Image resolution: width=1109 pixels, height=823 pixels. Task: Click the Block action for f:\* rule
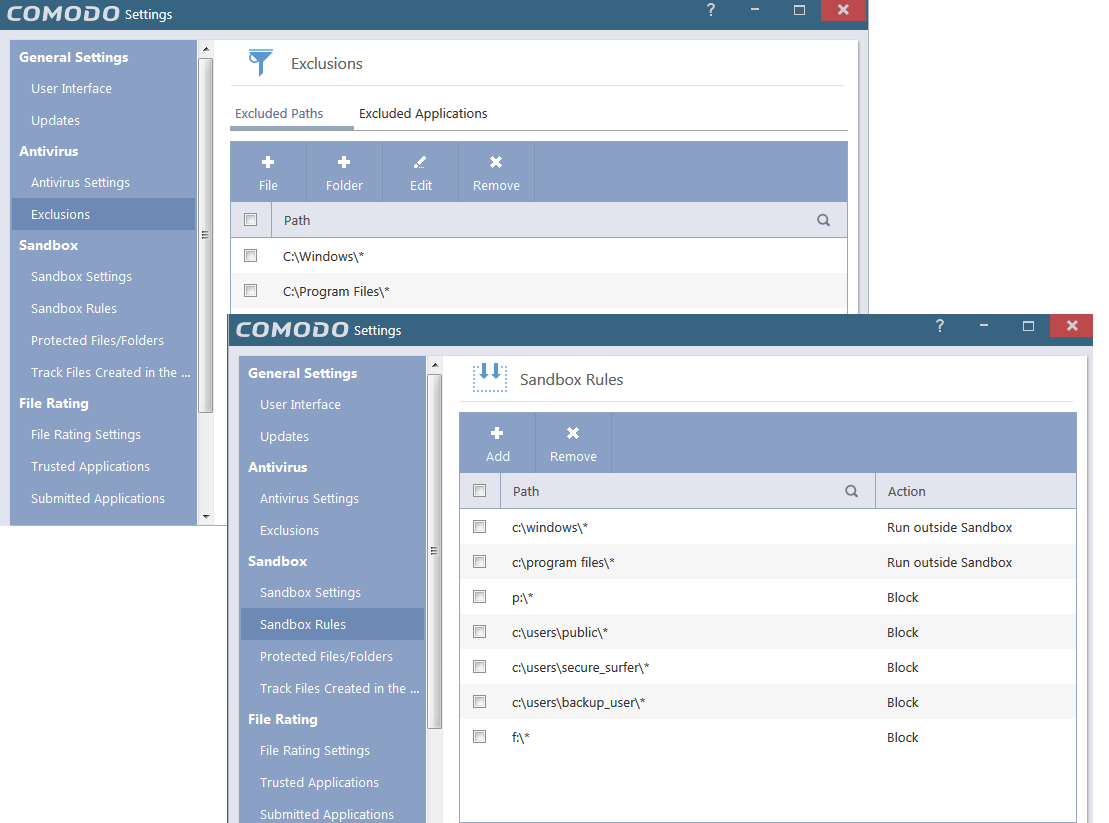(x=902, y=737)
